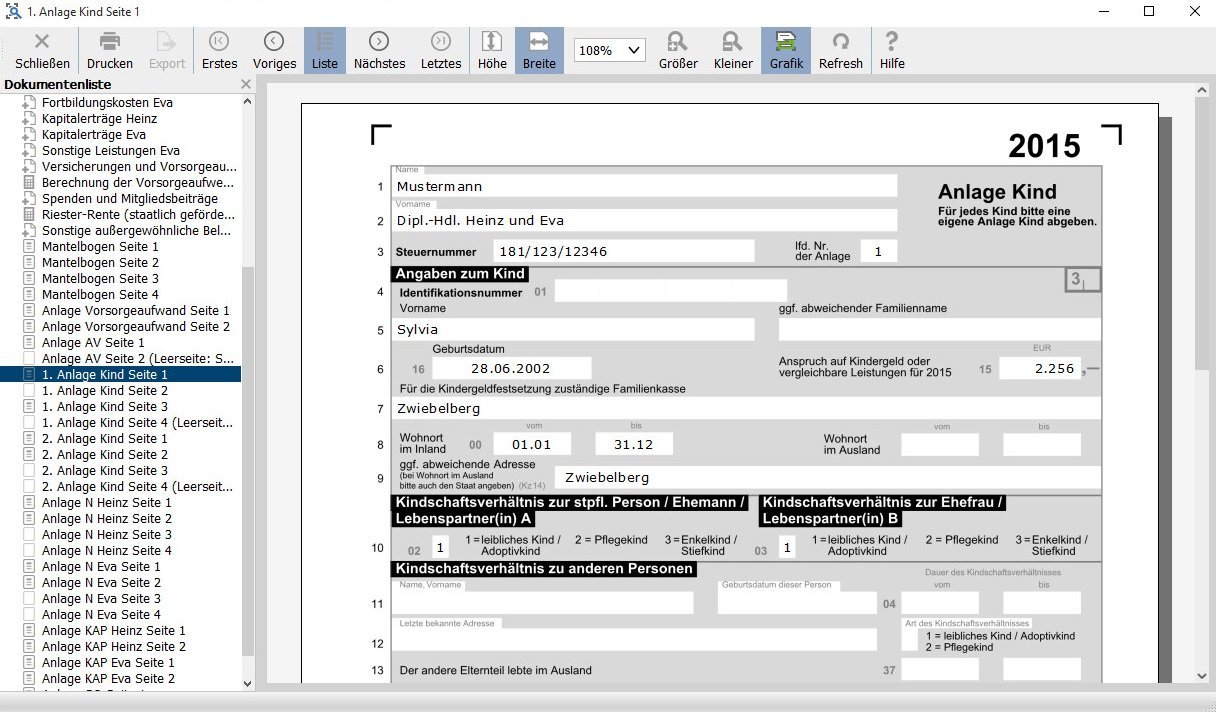Toggle fit to Breite width mode
This screenshot has height=712, width=1216.
pos(539,50)
